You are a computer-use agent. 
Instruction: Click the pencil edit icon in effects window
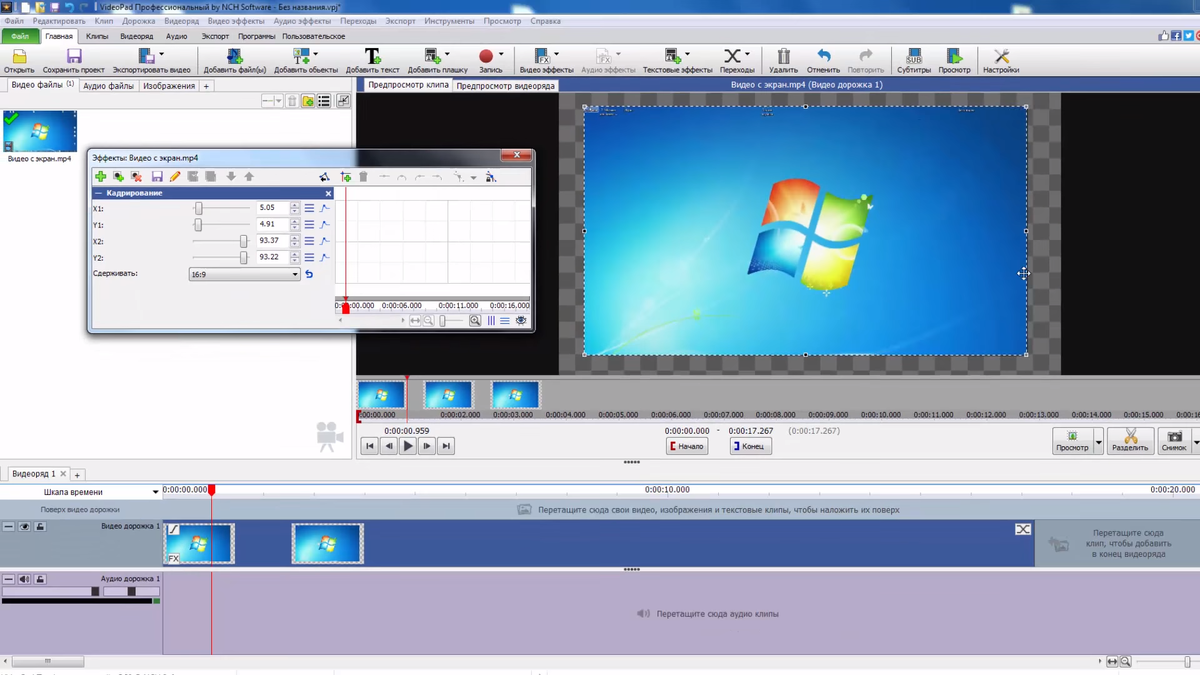coord(175,177)
